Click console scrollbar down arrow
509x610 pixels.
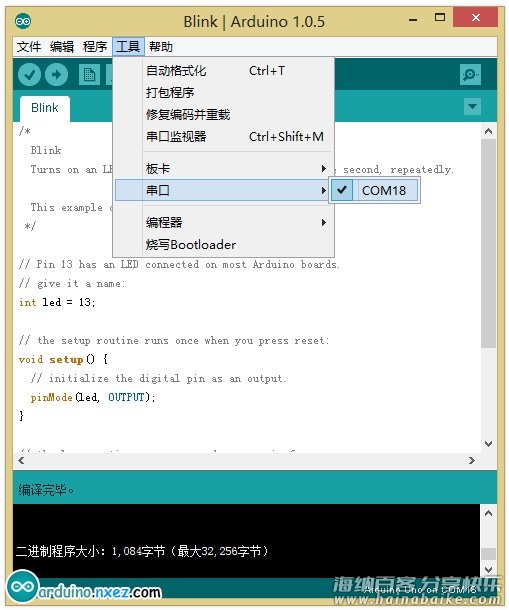pyautogui.click(x=488, y=570)
